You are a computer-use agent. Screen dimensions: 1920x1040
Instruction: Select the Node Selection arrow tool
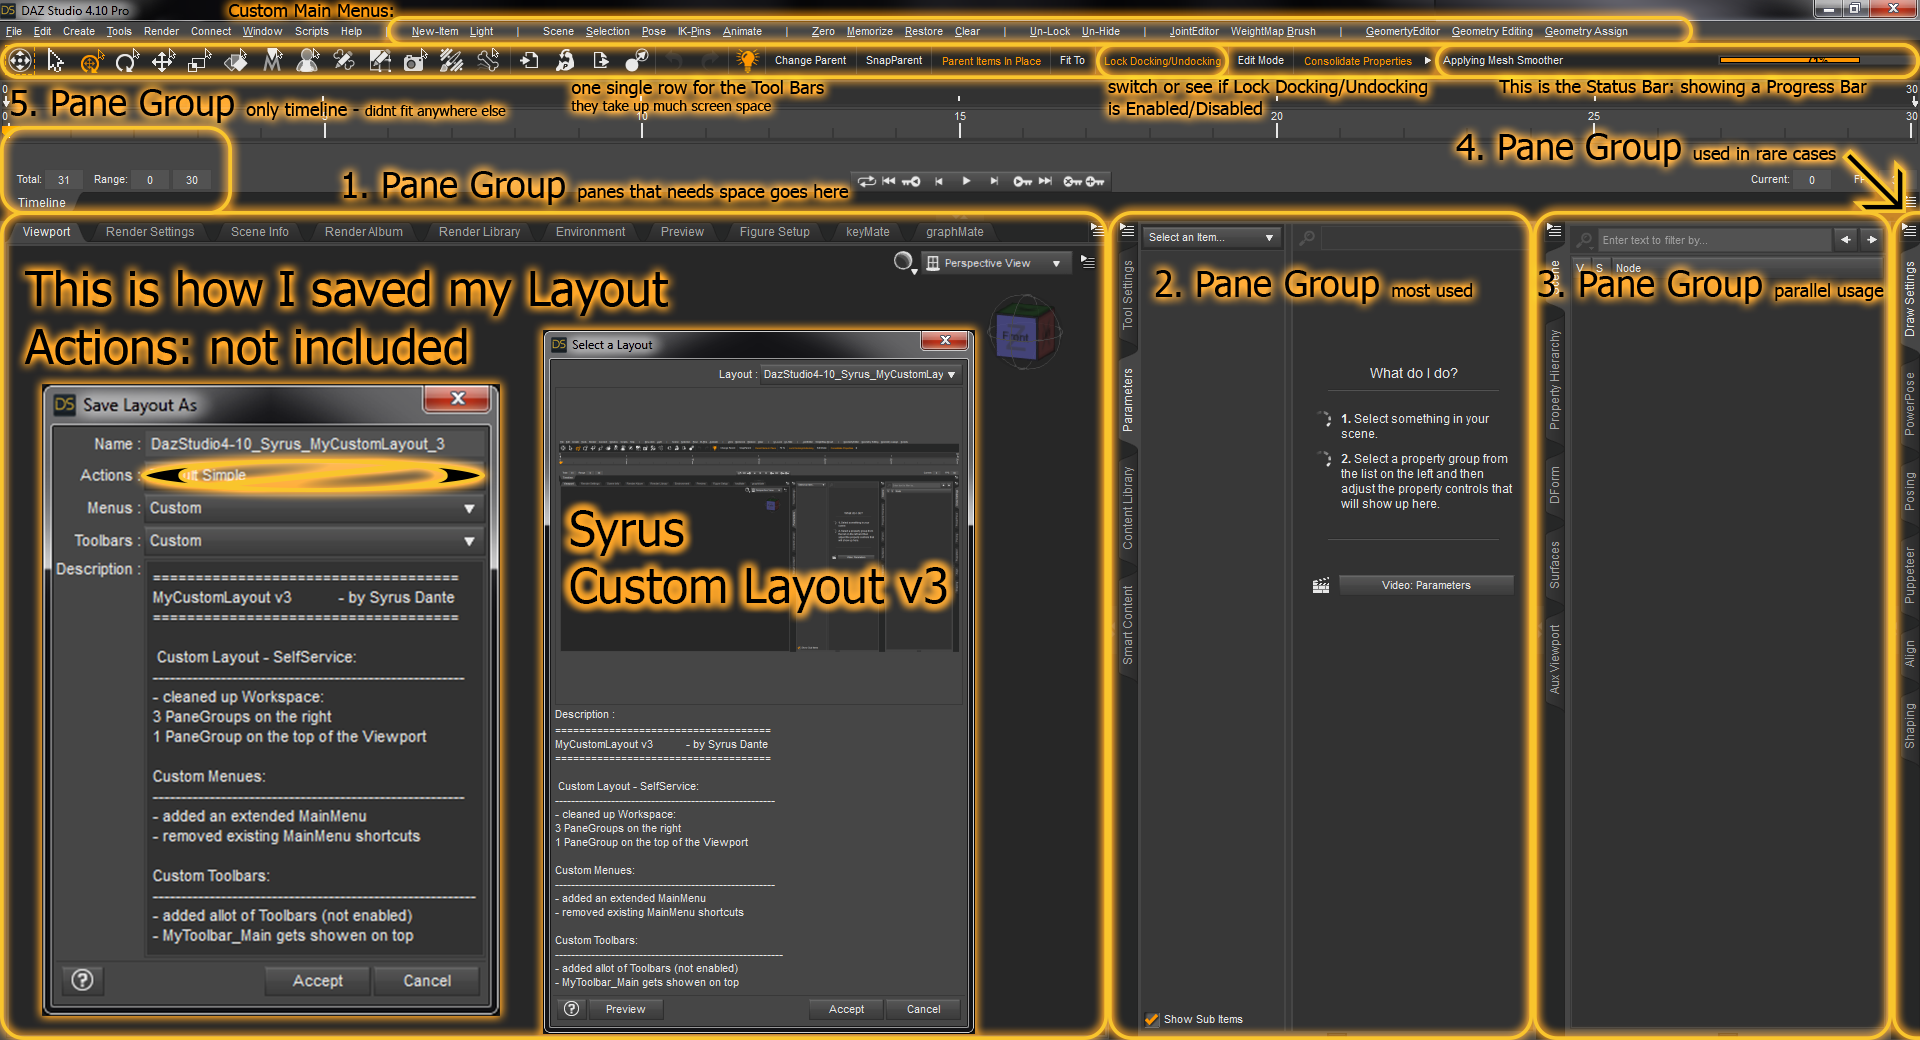coord(56,61)
